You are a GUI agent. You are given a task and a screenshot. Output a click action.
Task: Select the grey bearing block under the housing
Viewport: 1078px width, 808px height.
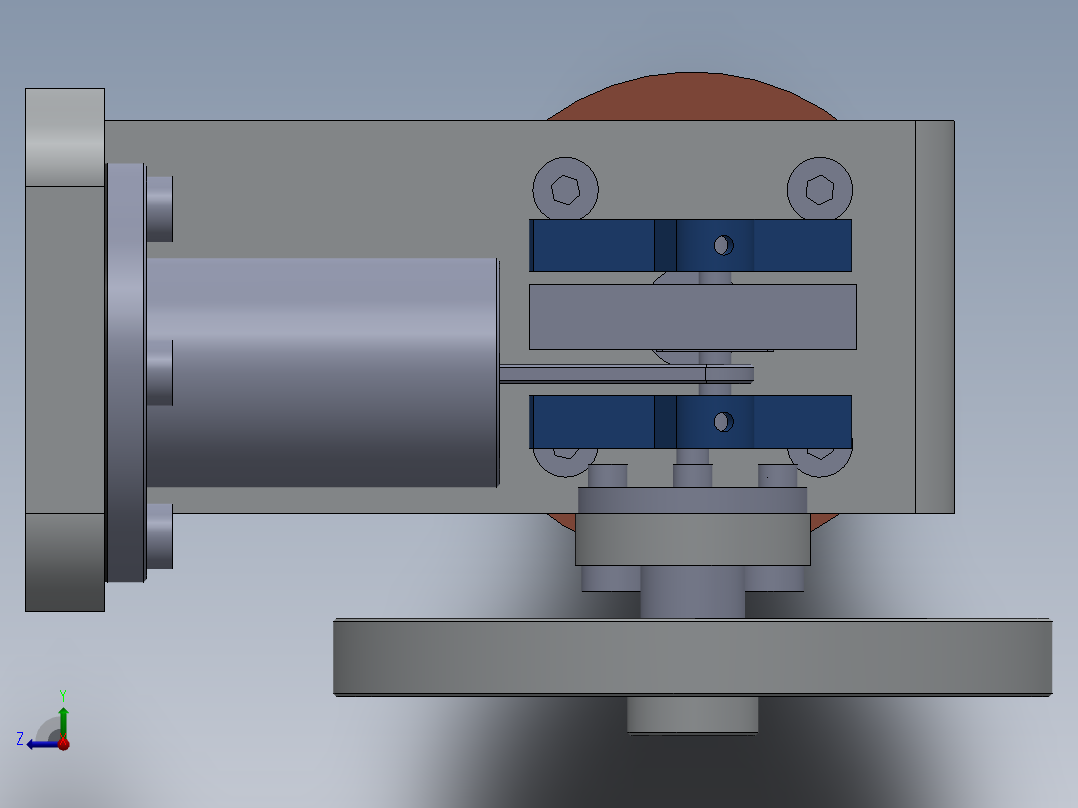tap(692, 539)
